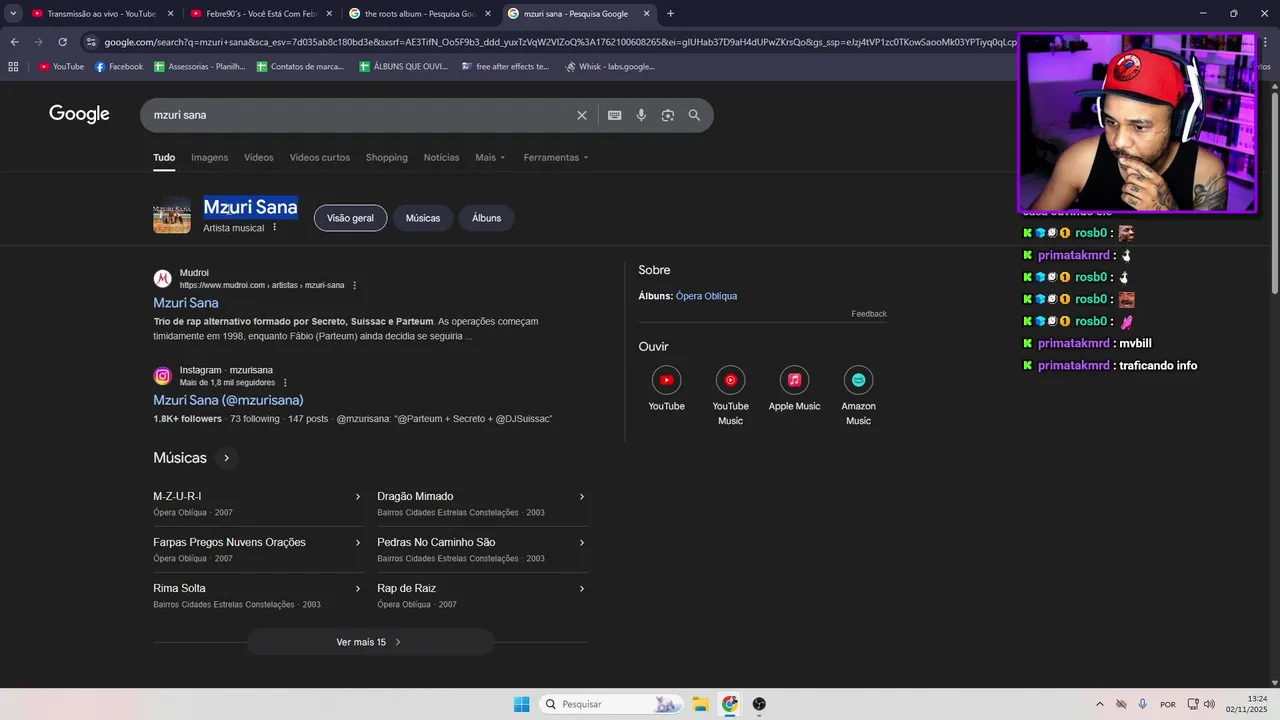Switch to the Notícias search tab
Screen dimensions: 1280x720
tap(441, 157)
